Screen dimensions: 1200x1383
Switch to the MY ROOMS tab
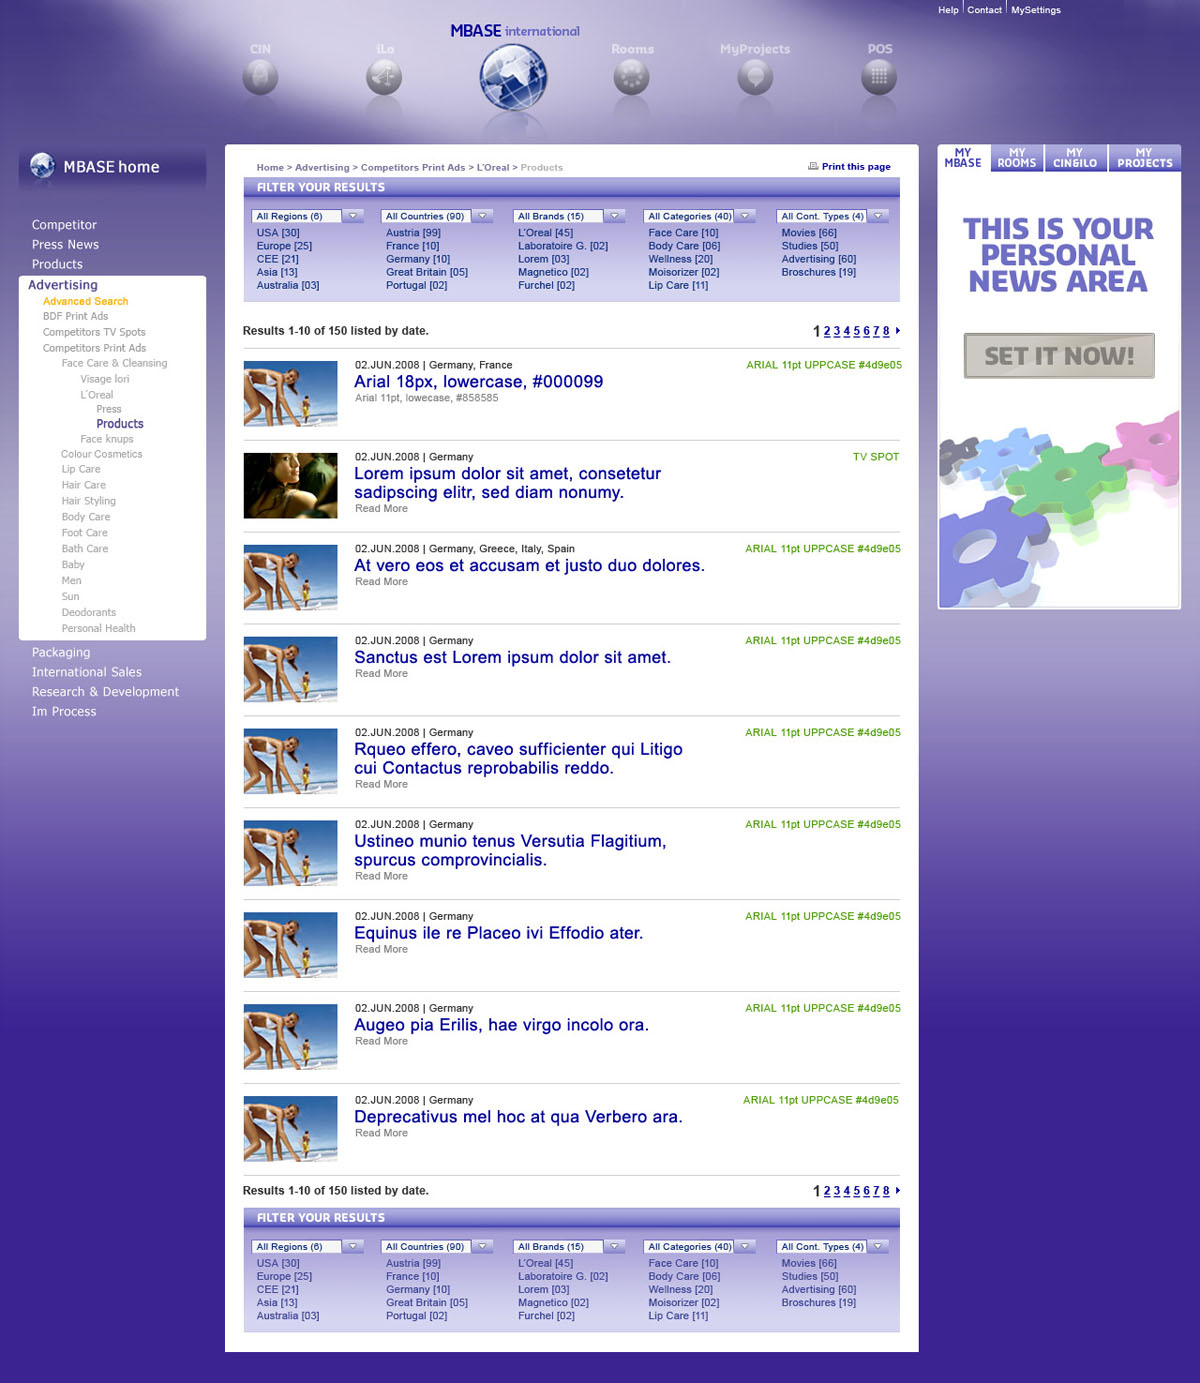[x=1017, y=158]
